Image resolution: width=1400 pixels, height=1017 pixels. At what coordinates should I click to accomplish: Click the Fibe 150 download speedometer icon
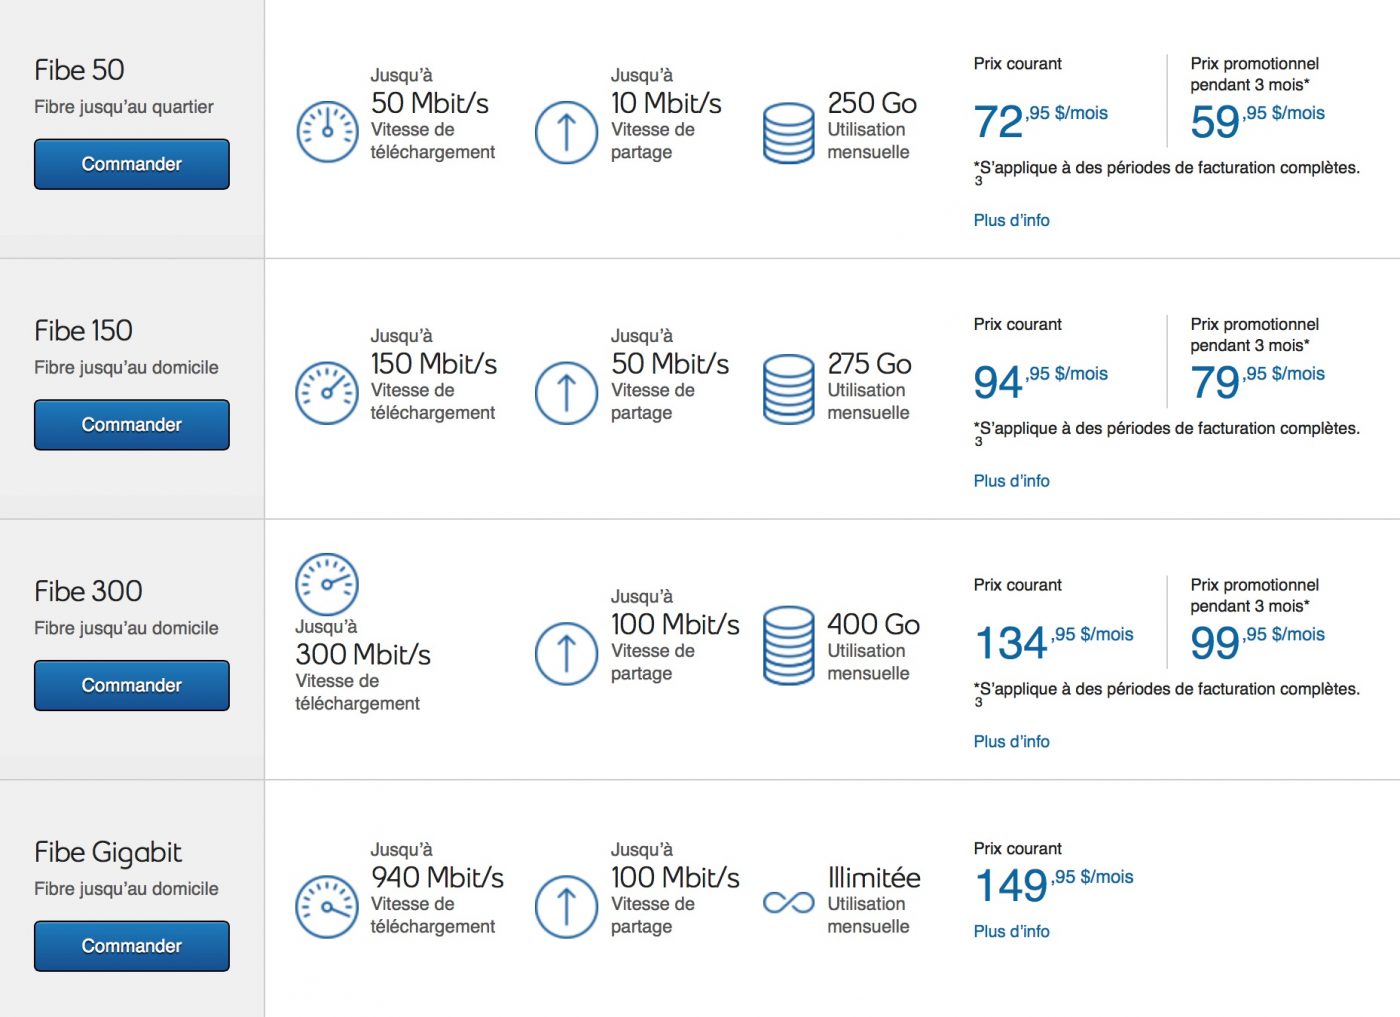[327, 393]
